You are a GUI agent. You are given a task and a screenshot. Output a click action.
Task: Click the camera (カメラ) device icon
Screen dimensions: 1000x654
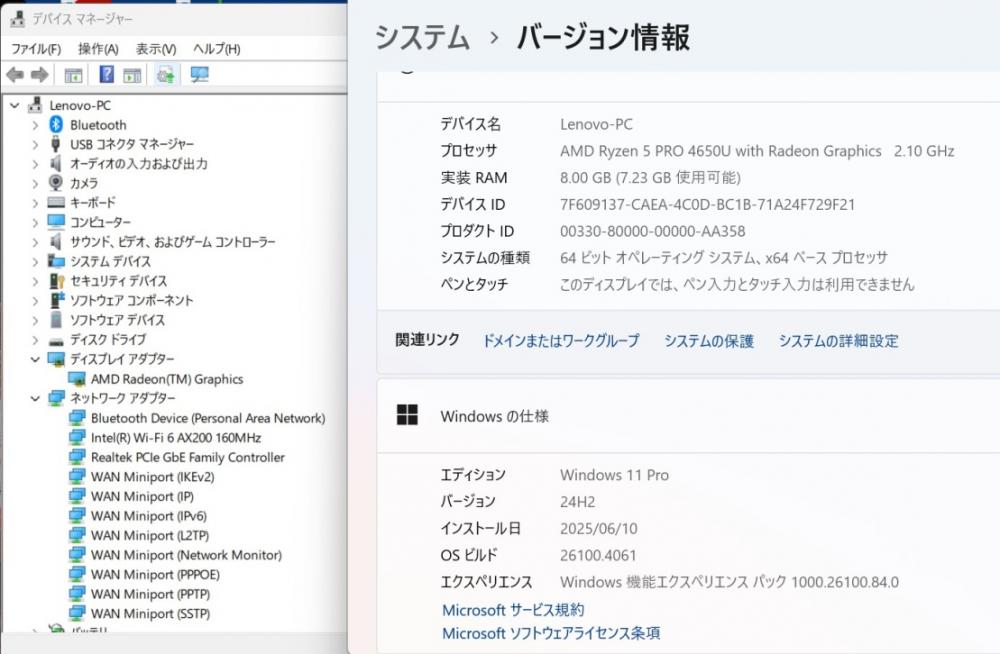pos(57,183)
